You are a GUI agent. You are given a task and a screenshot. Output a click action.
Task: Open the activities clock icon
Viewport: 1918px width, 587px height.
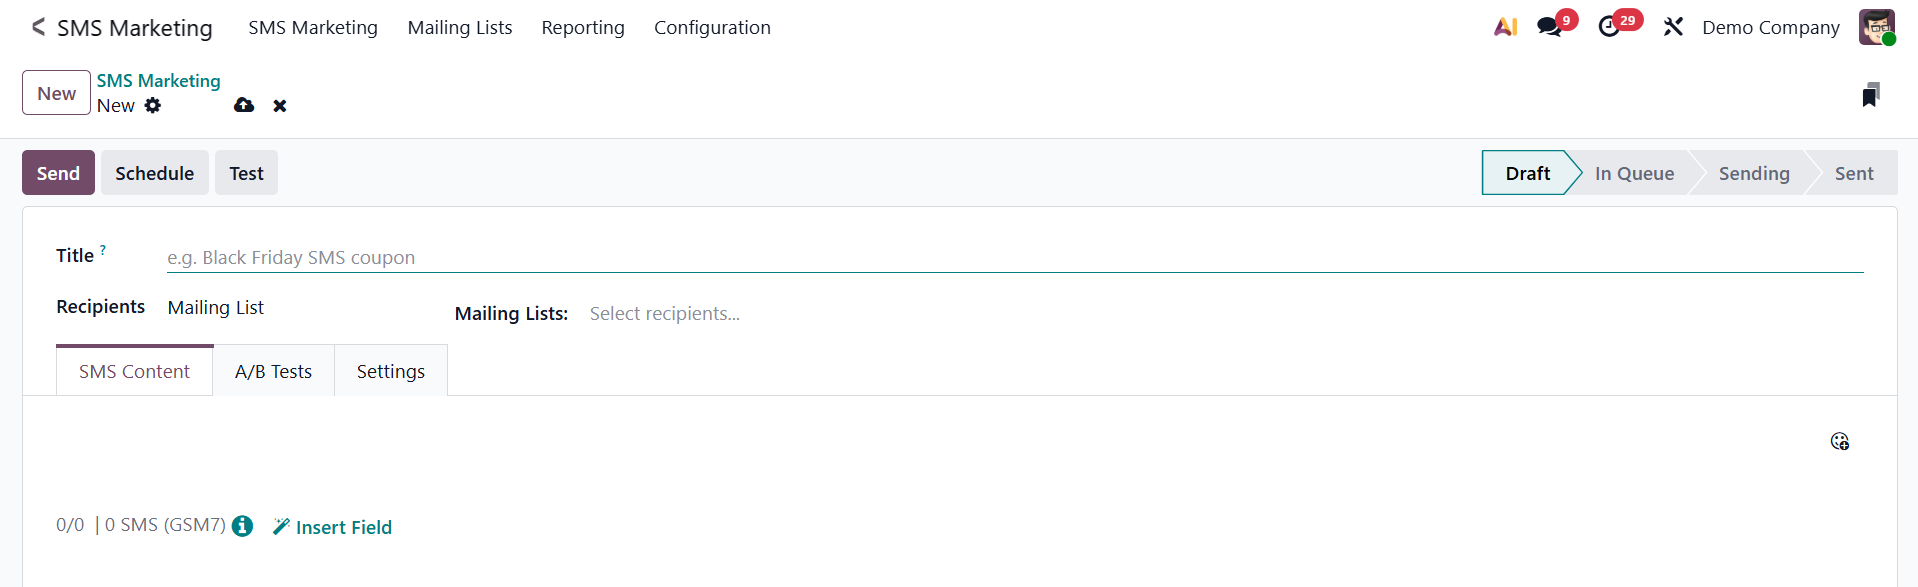1609,27
